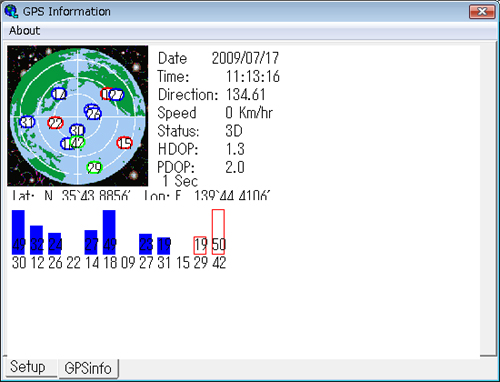Close the GPS Information window
This screenshot has width=500, height=382.
[482, 12]
